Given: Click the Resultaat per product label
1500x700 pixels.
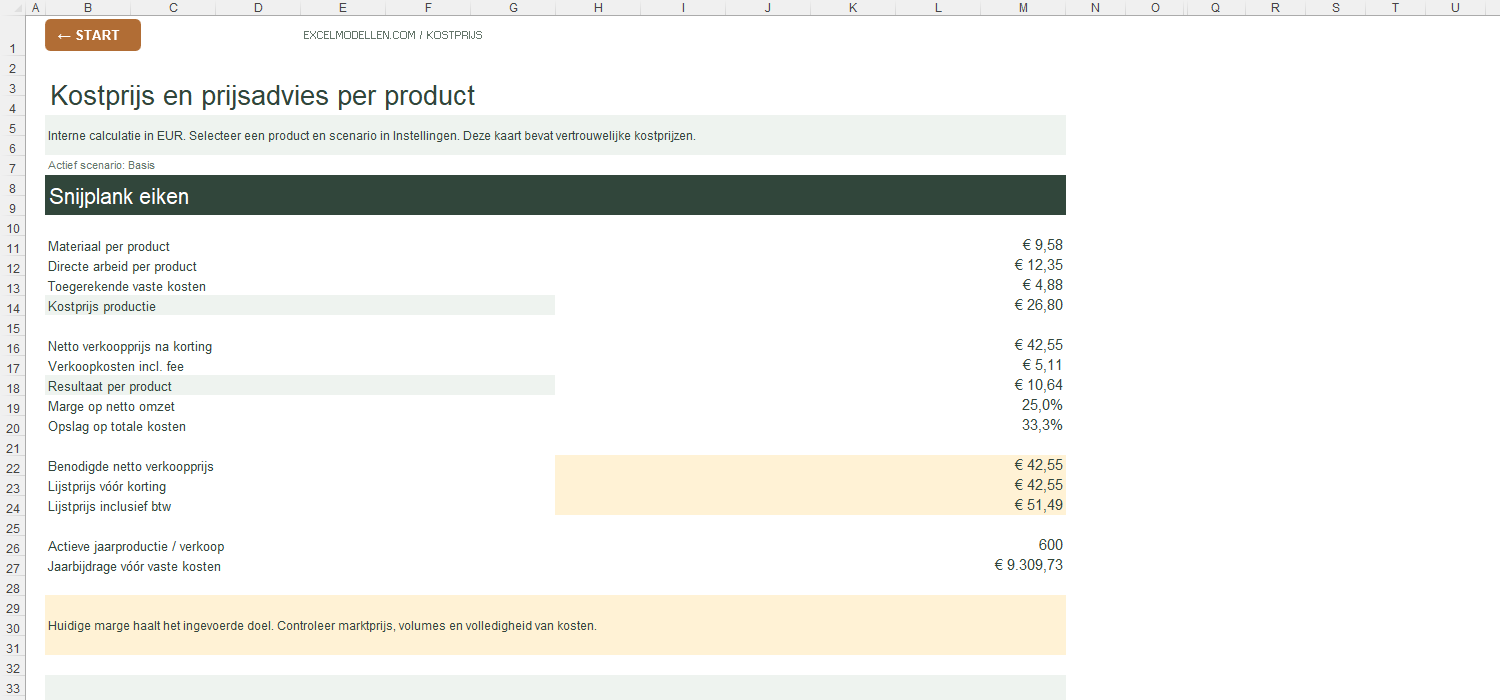Looking at the screenshot, I should click(110, 386).
